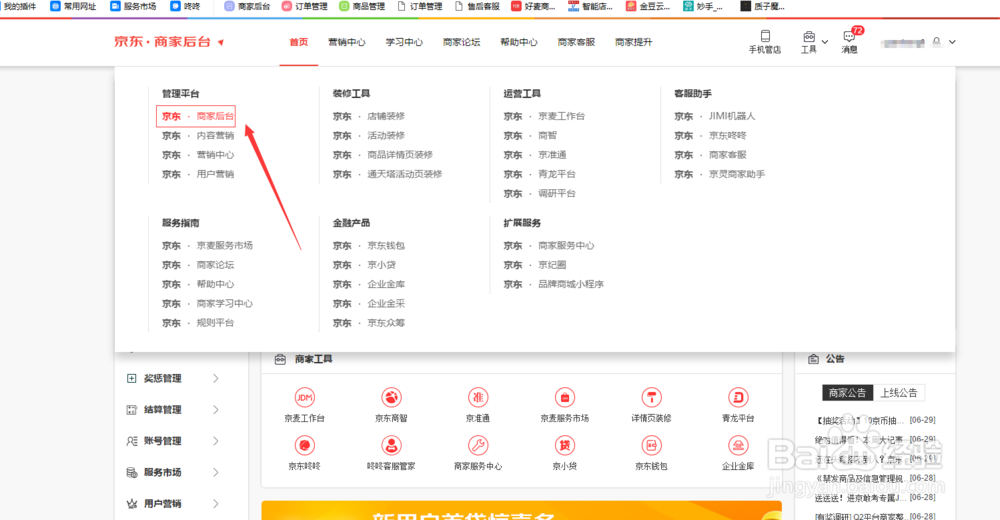Click the 京东咚咚 icon in 商家工具
The height and width of the screenshot is (520, 1000).
[x=305, y=445]
